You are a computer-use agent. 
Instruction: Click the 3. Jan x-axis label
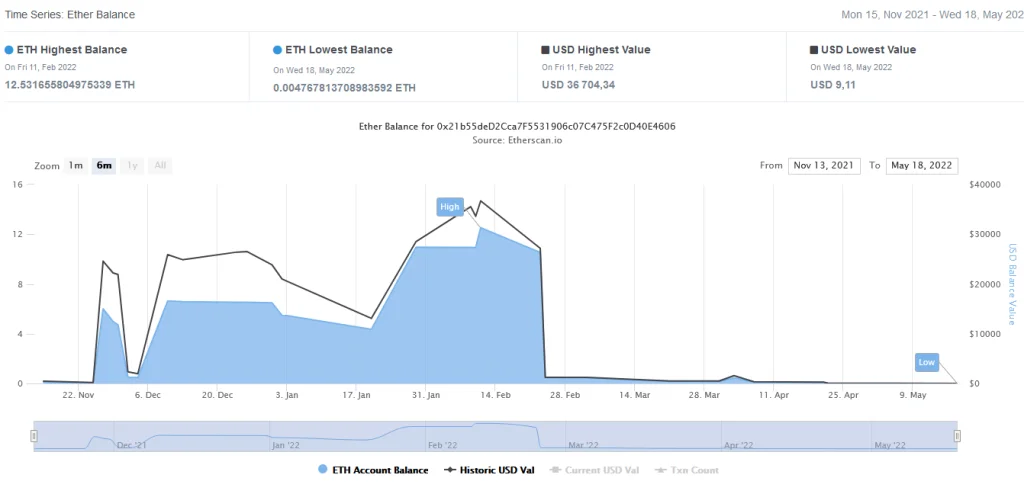[x=287, y=395]
